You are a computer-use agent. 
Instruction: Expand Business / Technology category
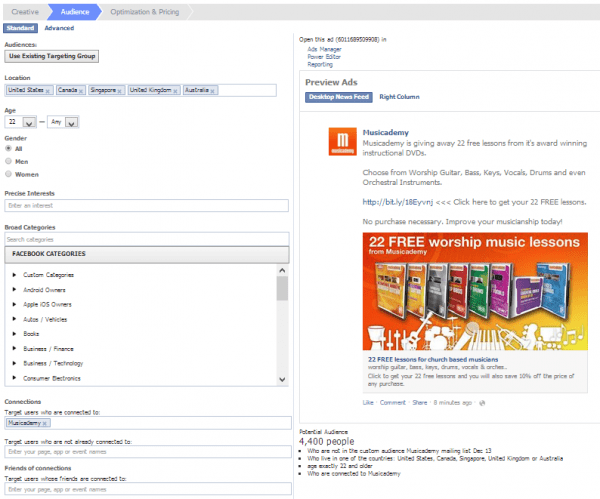coord(14,363)
